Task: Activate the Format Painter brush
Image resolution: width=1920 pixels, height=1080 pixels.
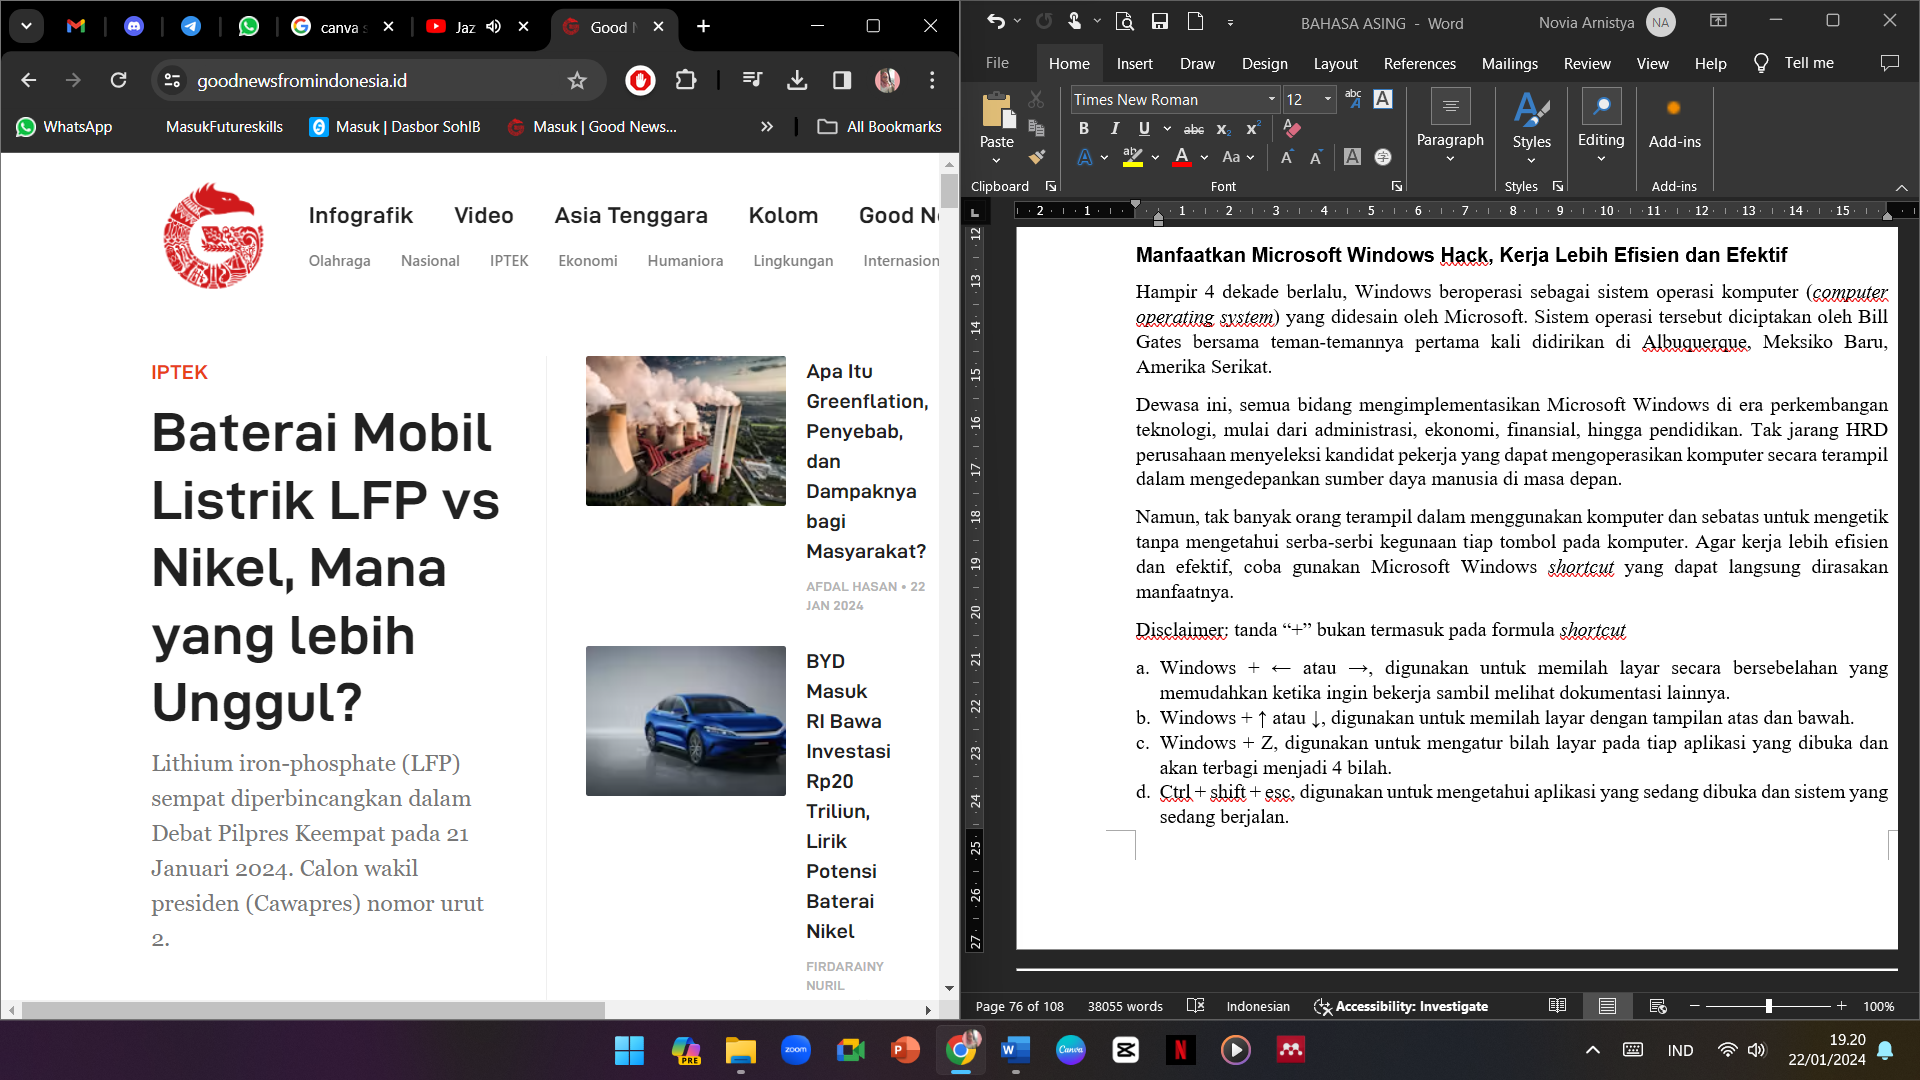Action: (x=1036, y=156)
